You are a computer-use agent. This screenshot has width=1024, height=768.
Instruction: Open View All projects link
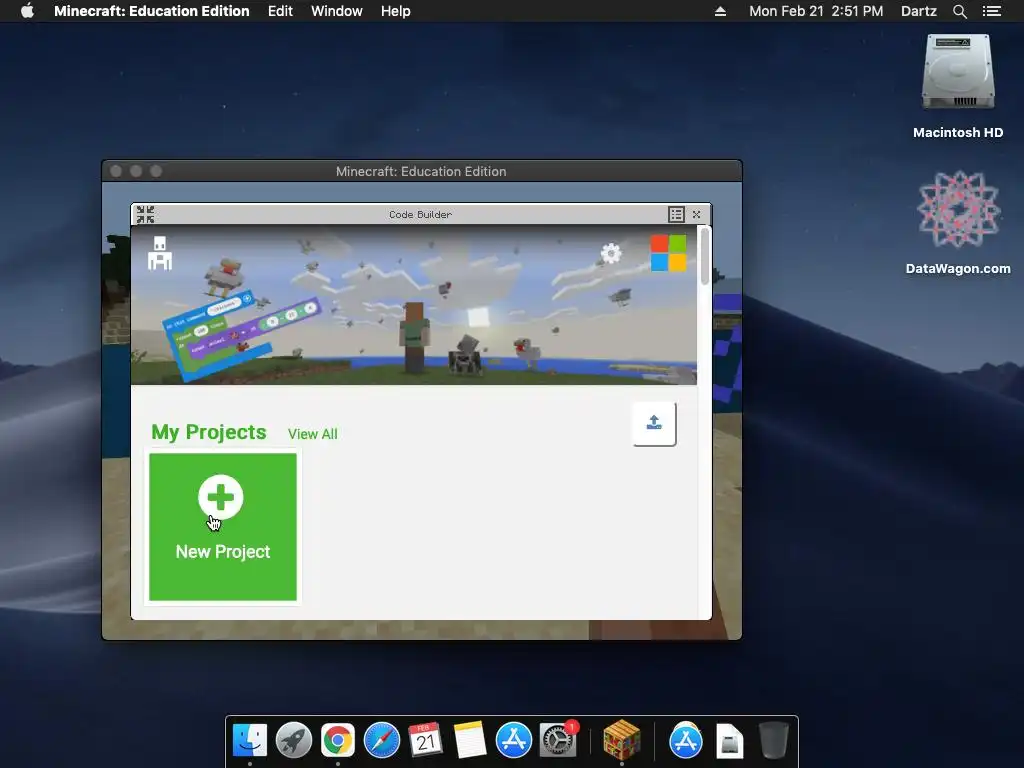coord(313,434)
